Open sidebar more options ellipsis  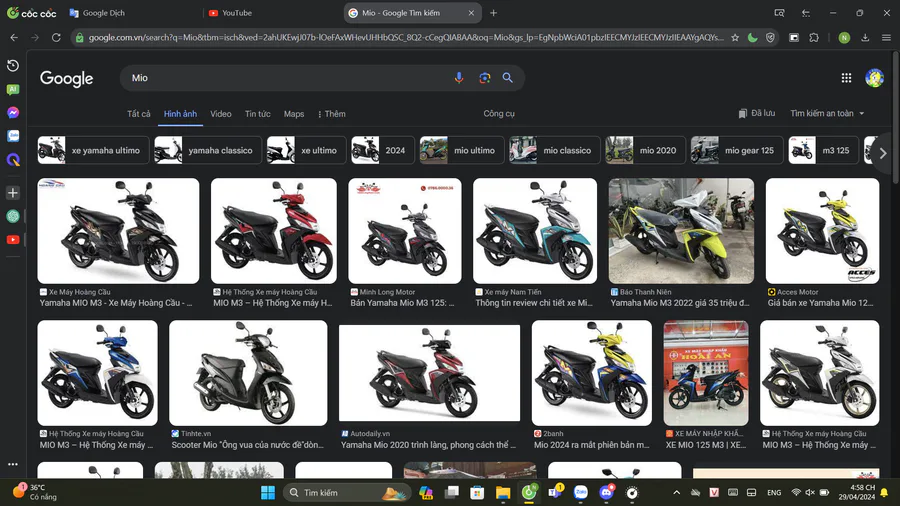pyautogui.click(x=13, y=464)
